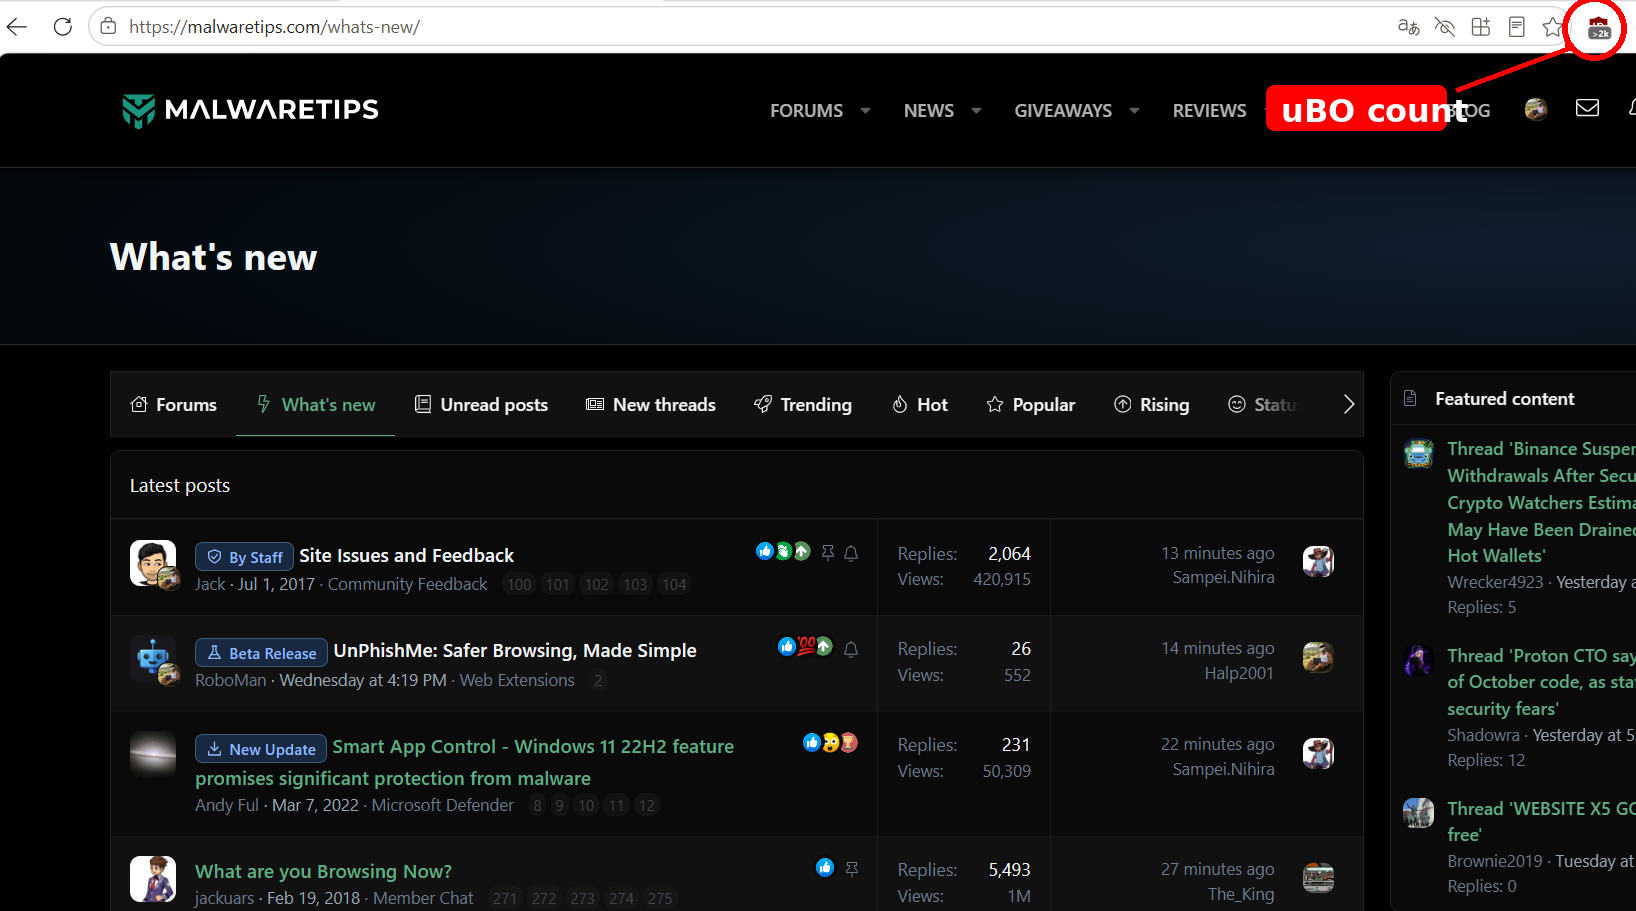Click the site info lock icon

108,27
